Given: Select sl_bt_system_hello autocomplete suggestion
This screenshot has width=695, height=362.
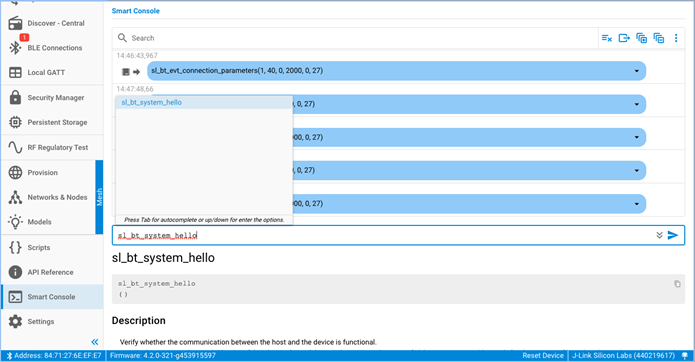Looking at the screenshot, I should 204,102.
